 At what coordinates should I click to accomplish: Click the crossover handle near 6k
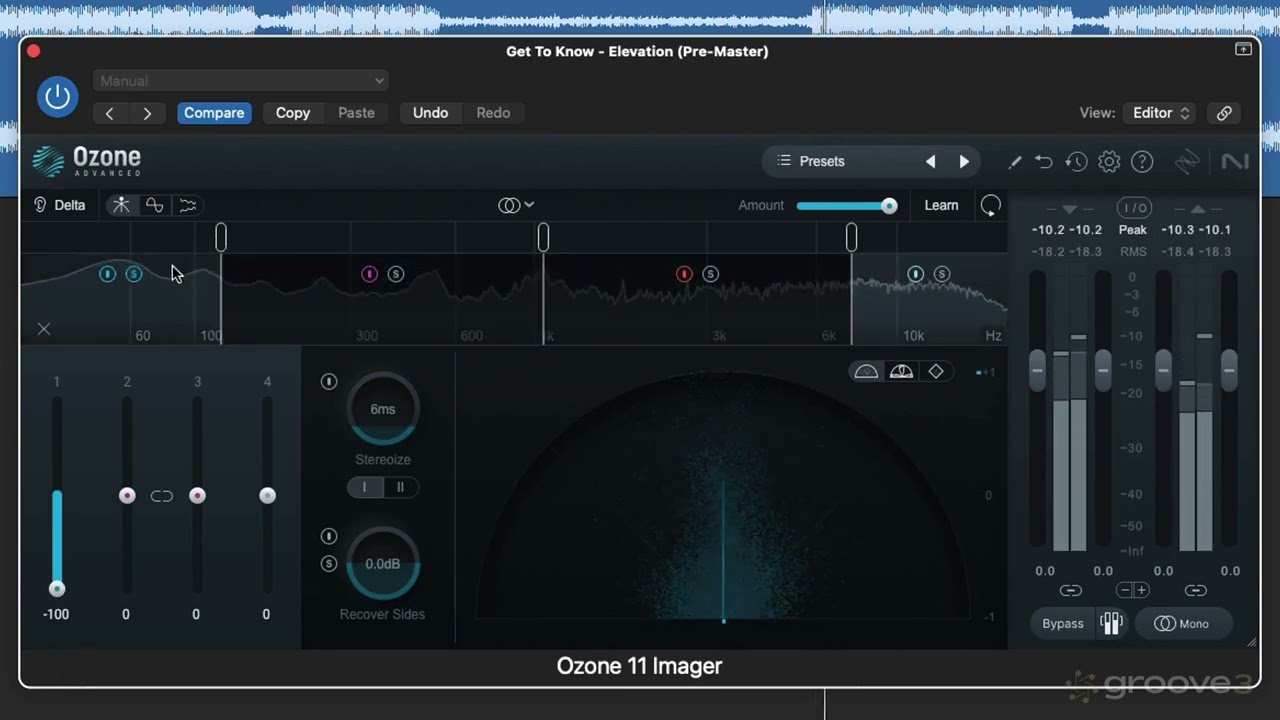pyautogui.click(x=851, y=237)
